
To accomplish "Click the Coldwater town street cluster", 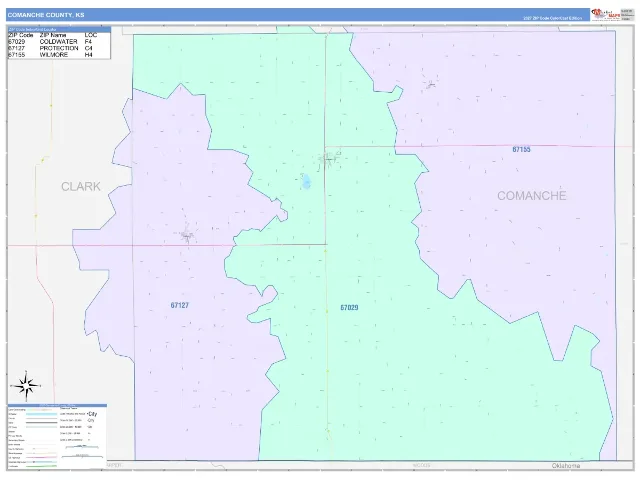I will pyautogui.click(x=330, y=158).
